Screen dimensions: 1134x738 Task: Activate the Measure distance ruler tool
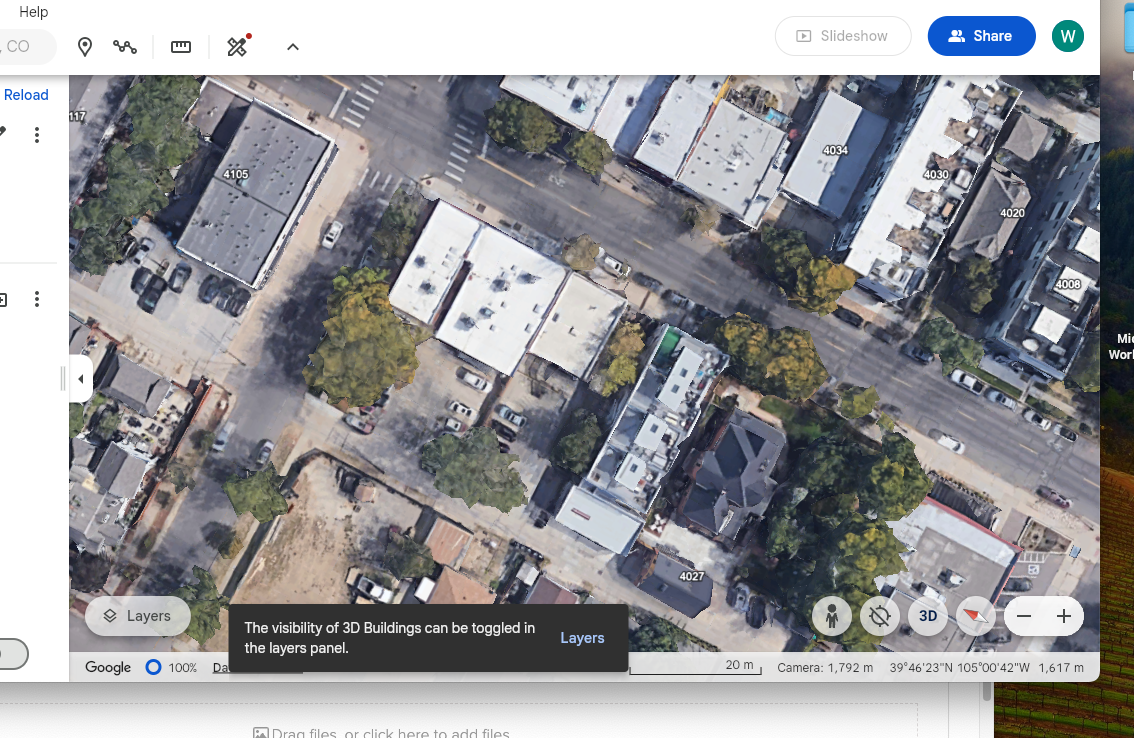181,47
